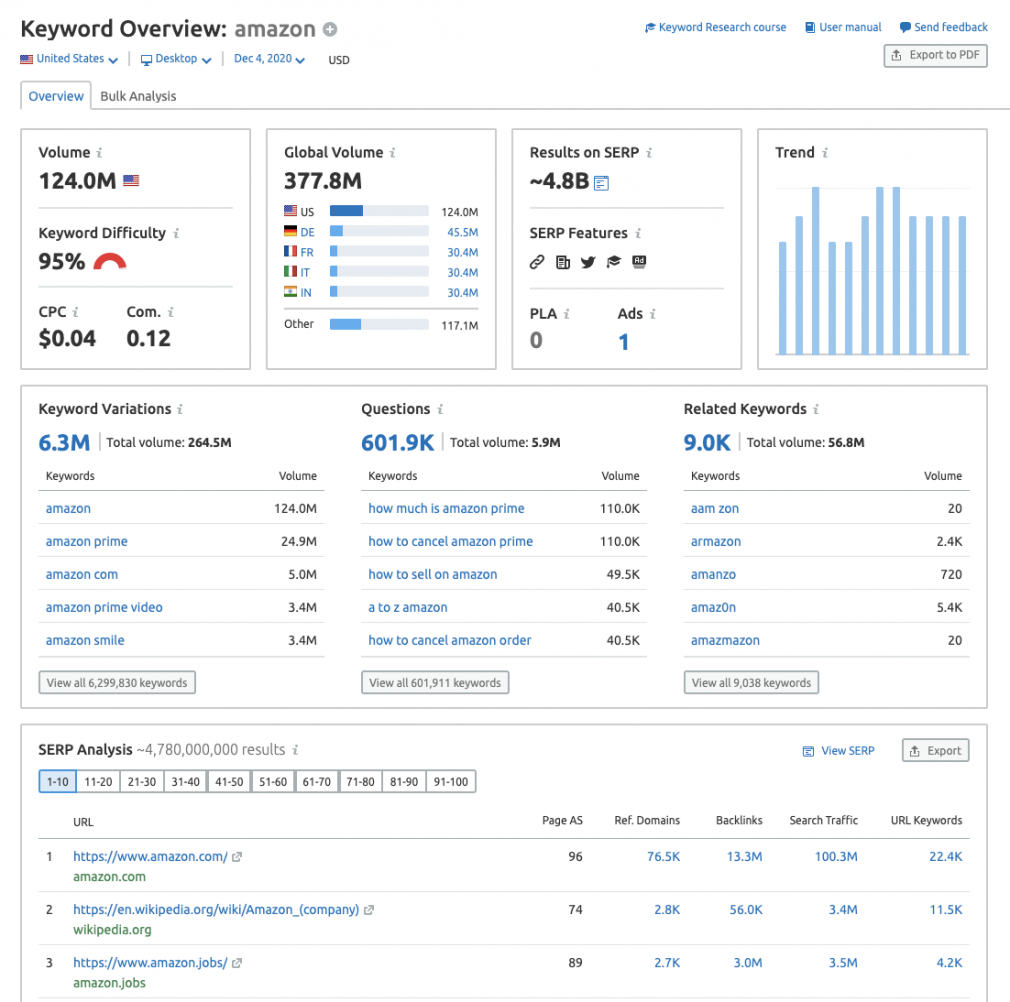Click the plus icon next to amazon
The height and width of the screenshot is (1002, 1010).
330,30
